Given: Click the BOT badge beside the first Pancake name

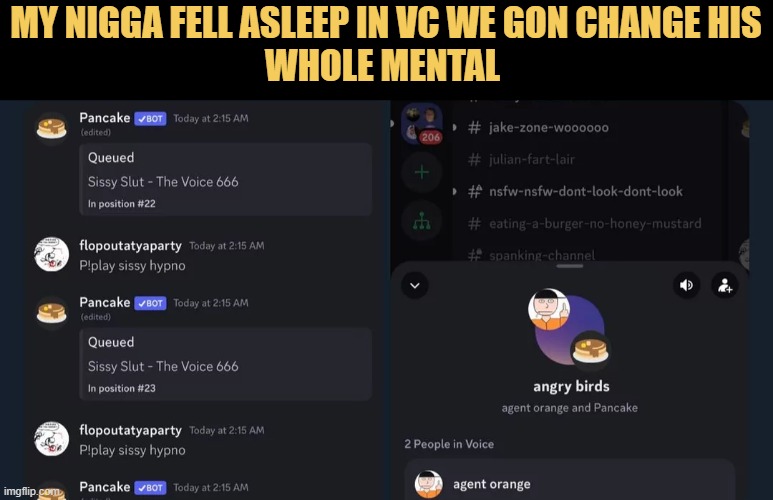Looking at the screenshot, I should [x=150, y=118].
